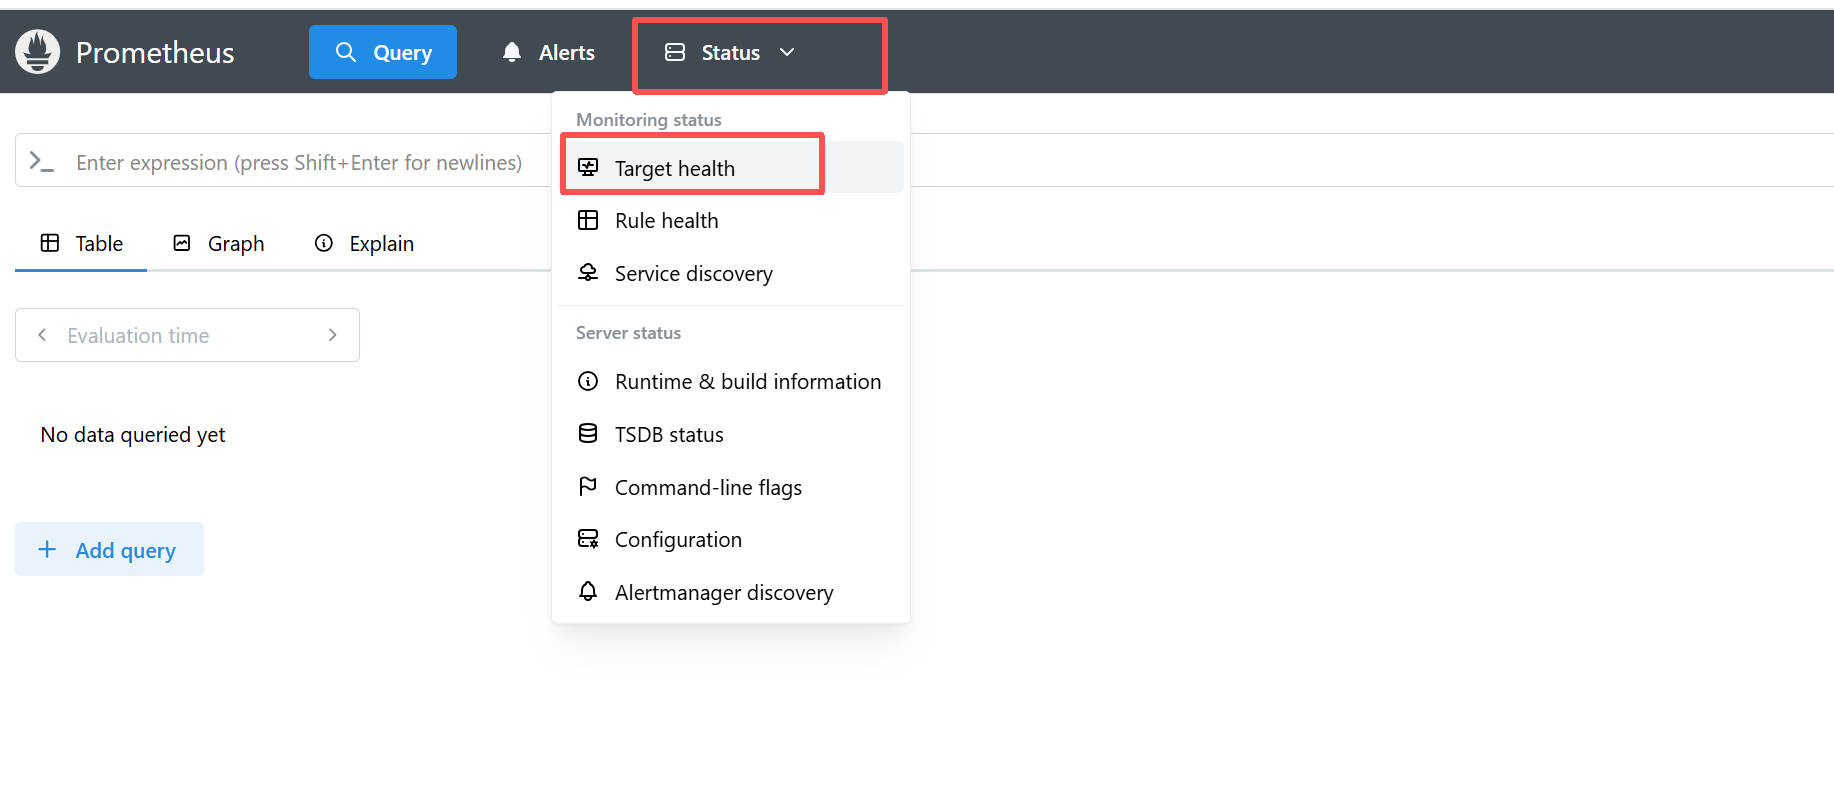Select TSDB status menu entry

click(x=731, y=434)
